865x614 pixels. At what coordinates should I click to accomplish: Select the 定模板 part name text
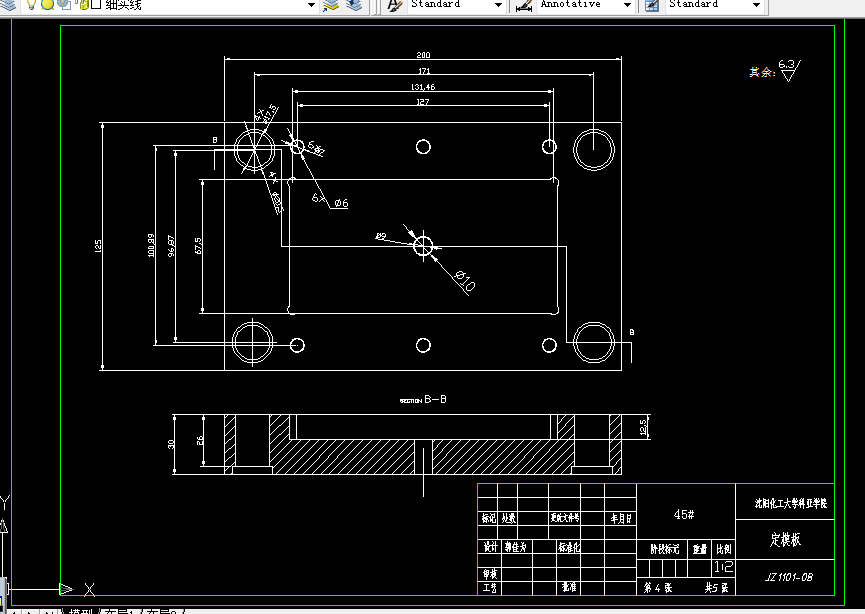click(785, 539)
